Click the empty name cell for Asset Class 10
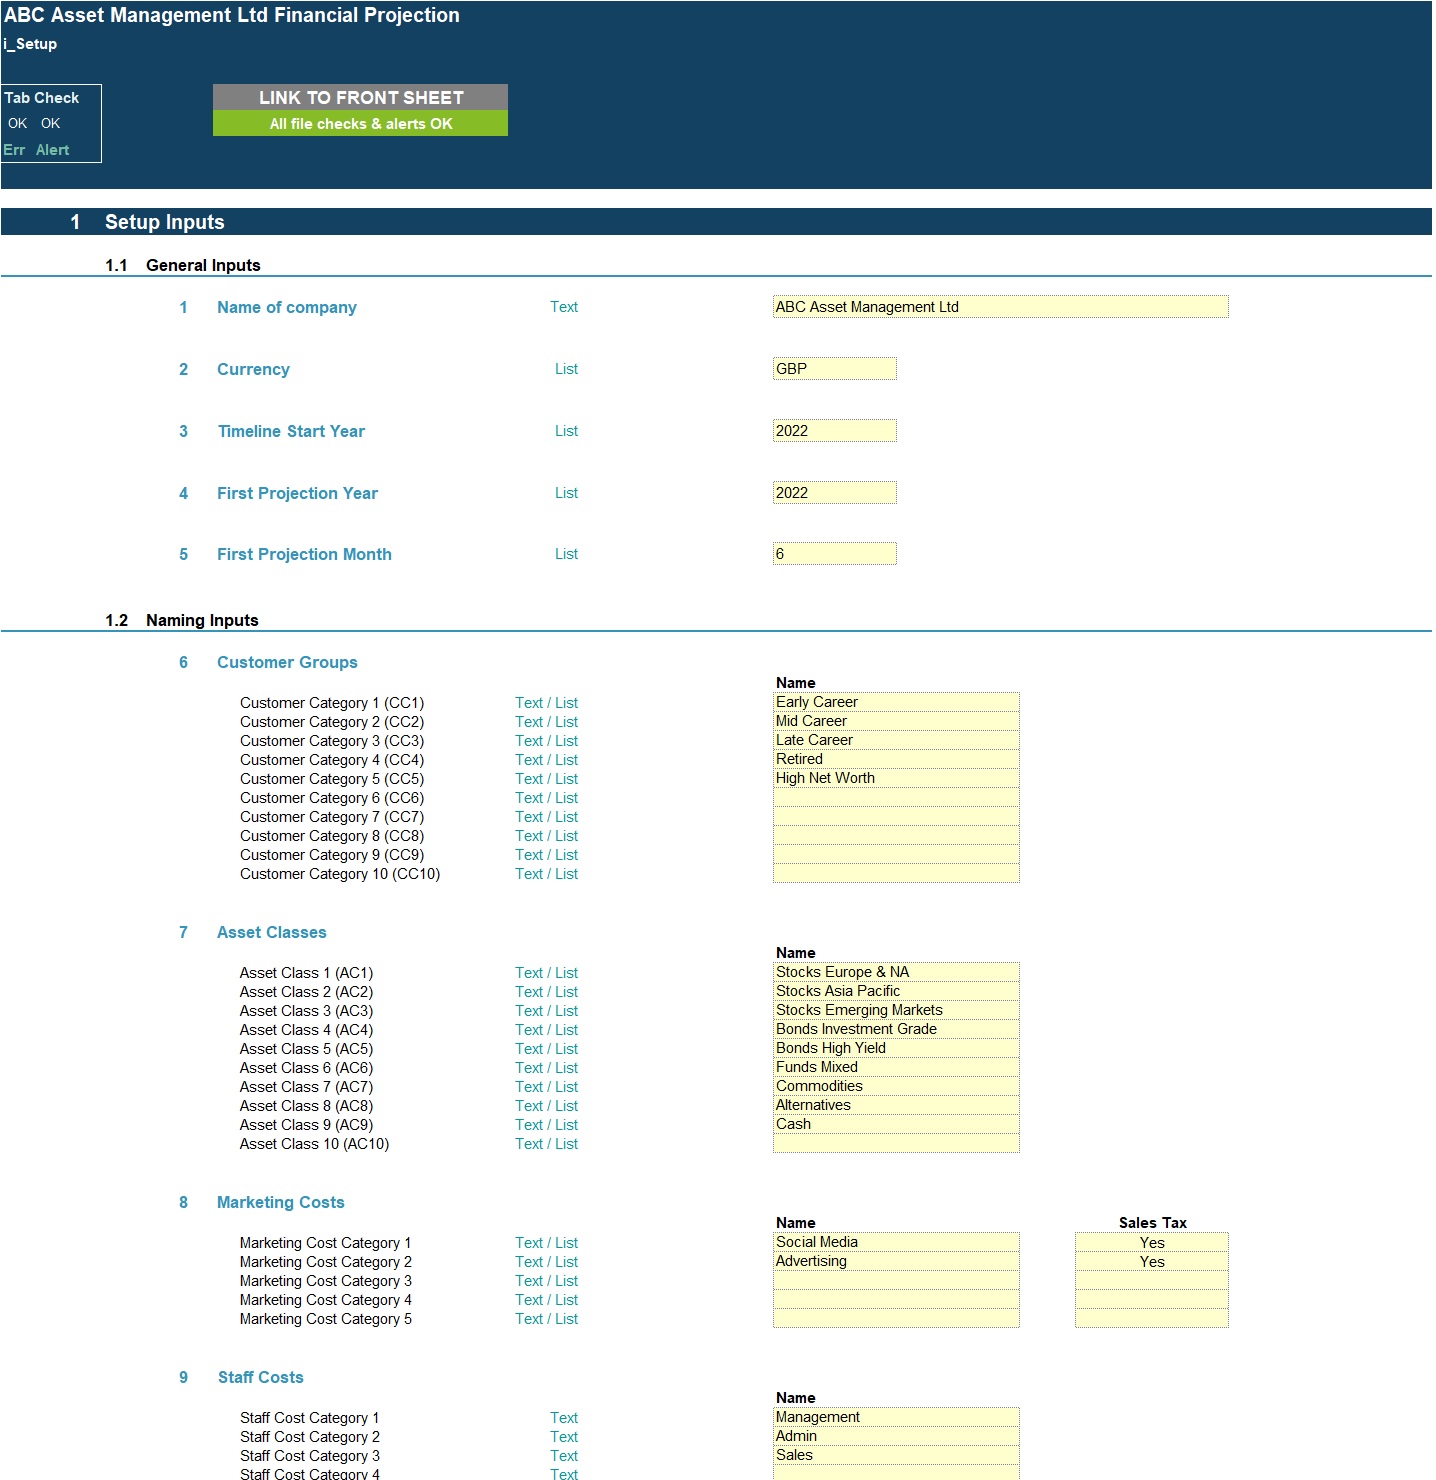Image resolution: width=1436 pixels, height=1480 pixels. pos(896,1143)
